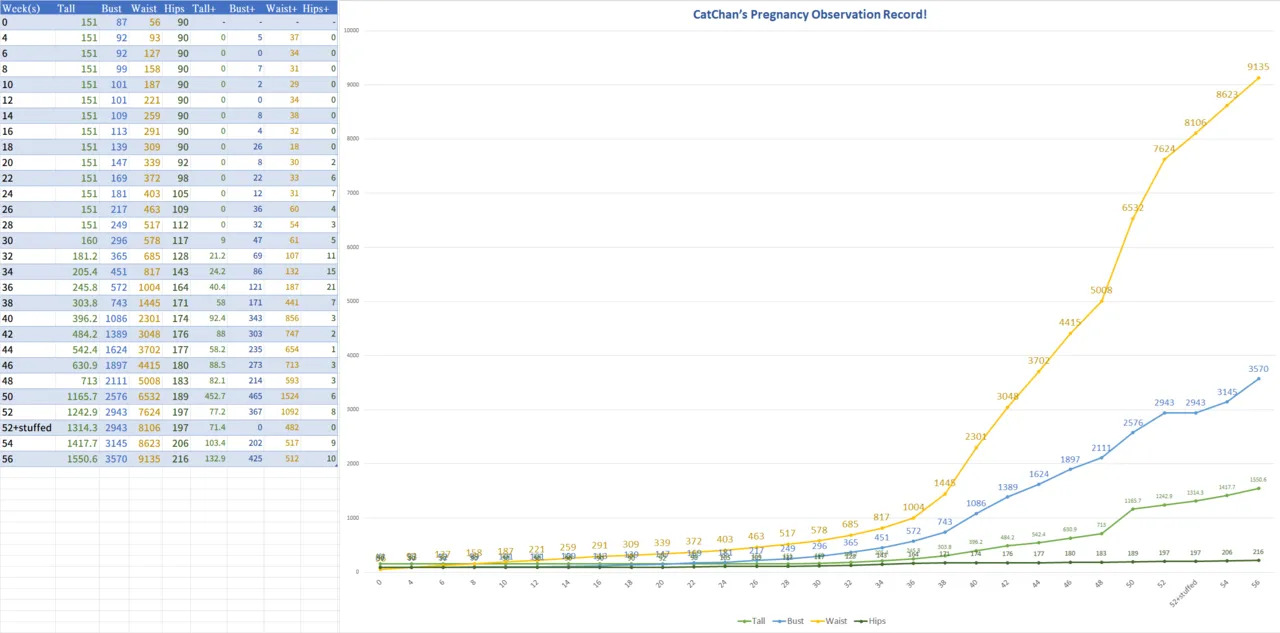The image size is (1280, 633).
Task: Select the 7624 data label on Waist line
Action: [1165, 149]
